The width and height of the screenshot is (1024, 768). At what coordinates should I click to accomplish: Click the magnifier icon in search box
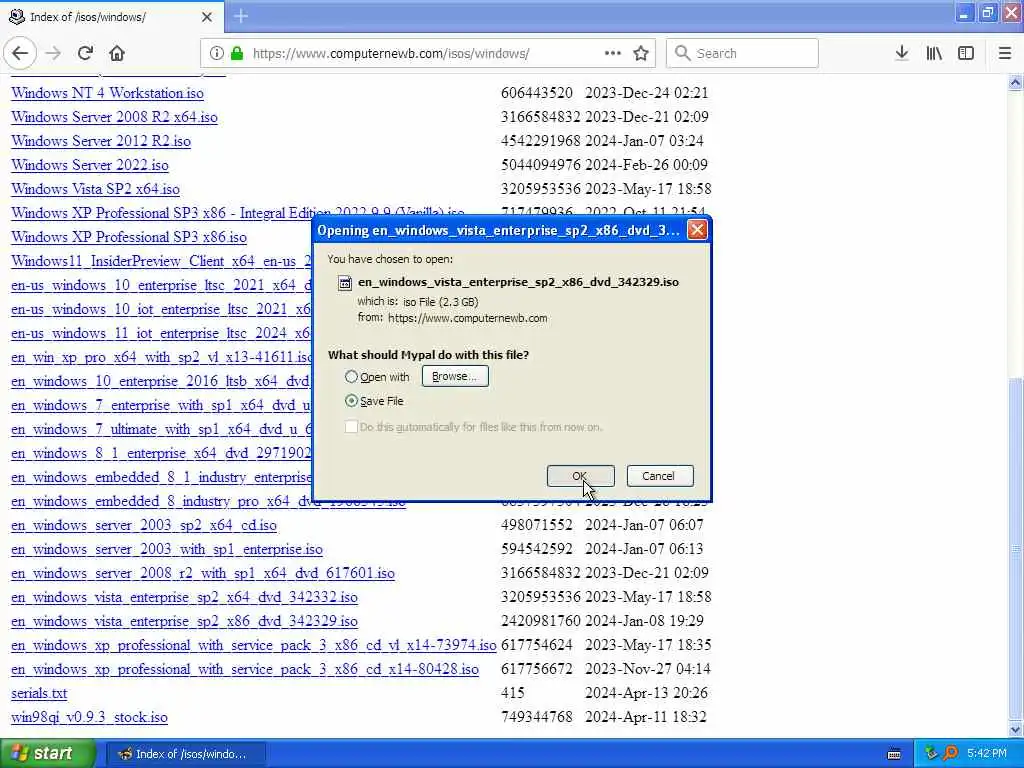pos(682,53)
